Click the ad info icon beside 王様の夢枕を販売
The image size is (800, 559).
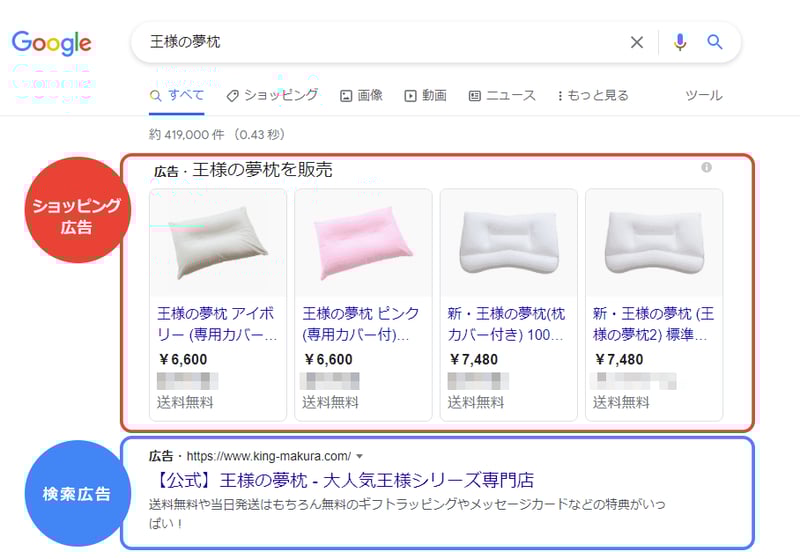[x=707, y=167]
